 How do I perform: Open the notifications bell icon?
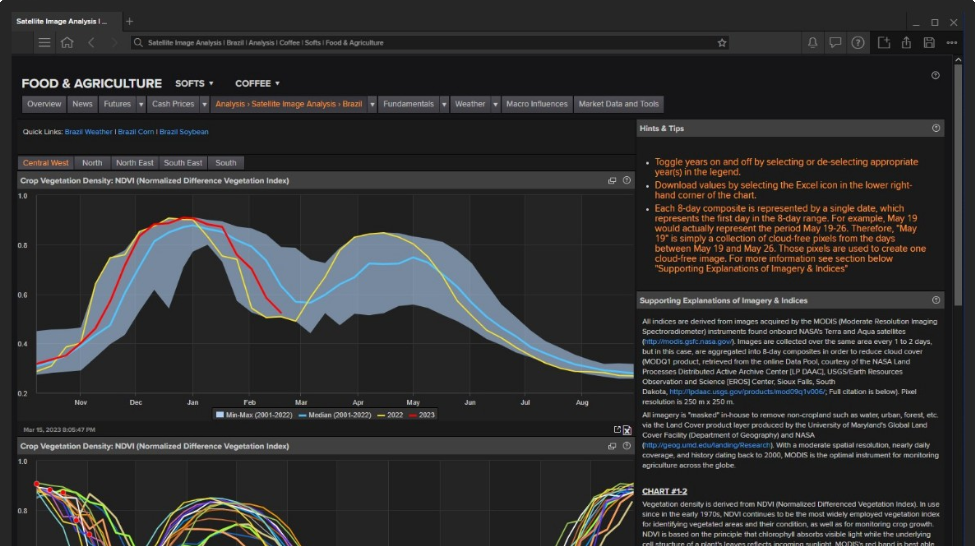point(812,43)
